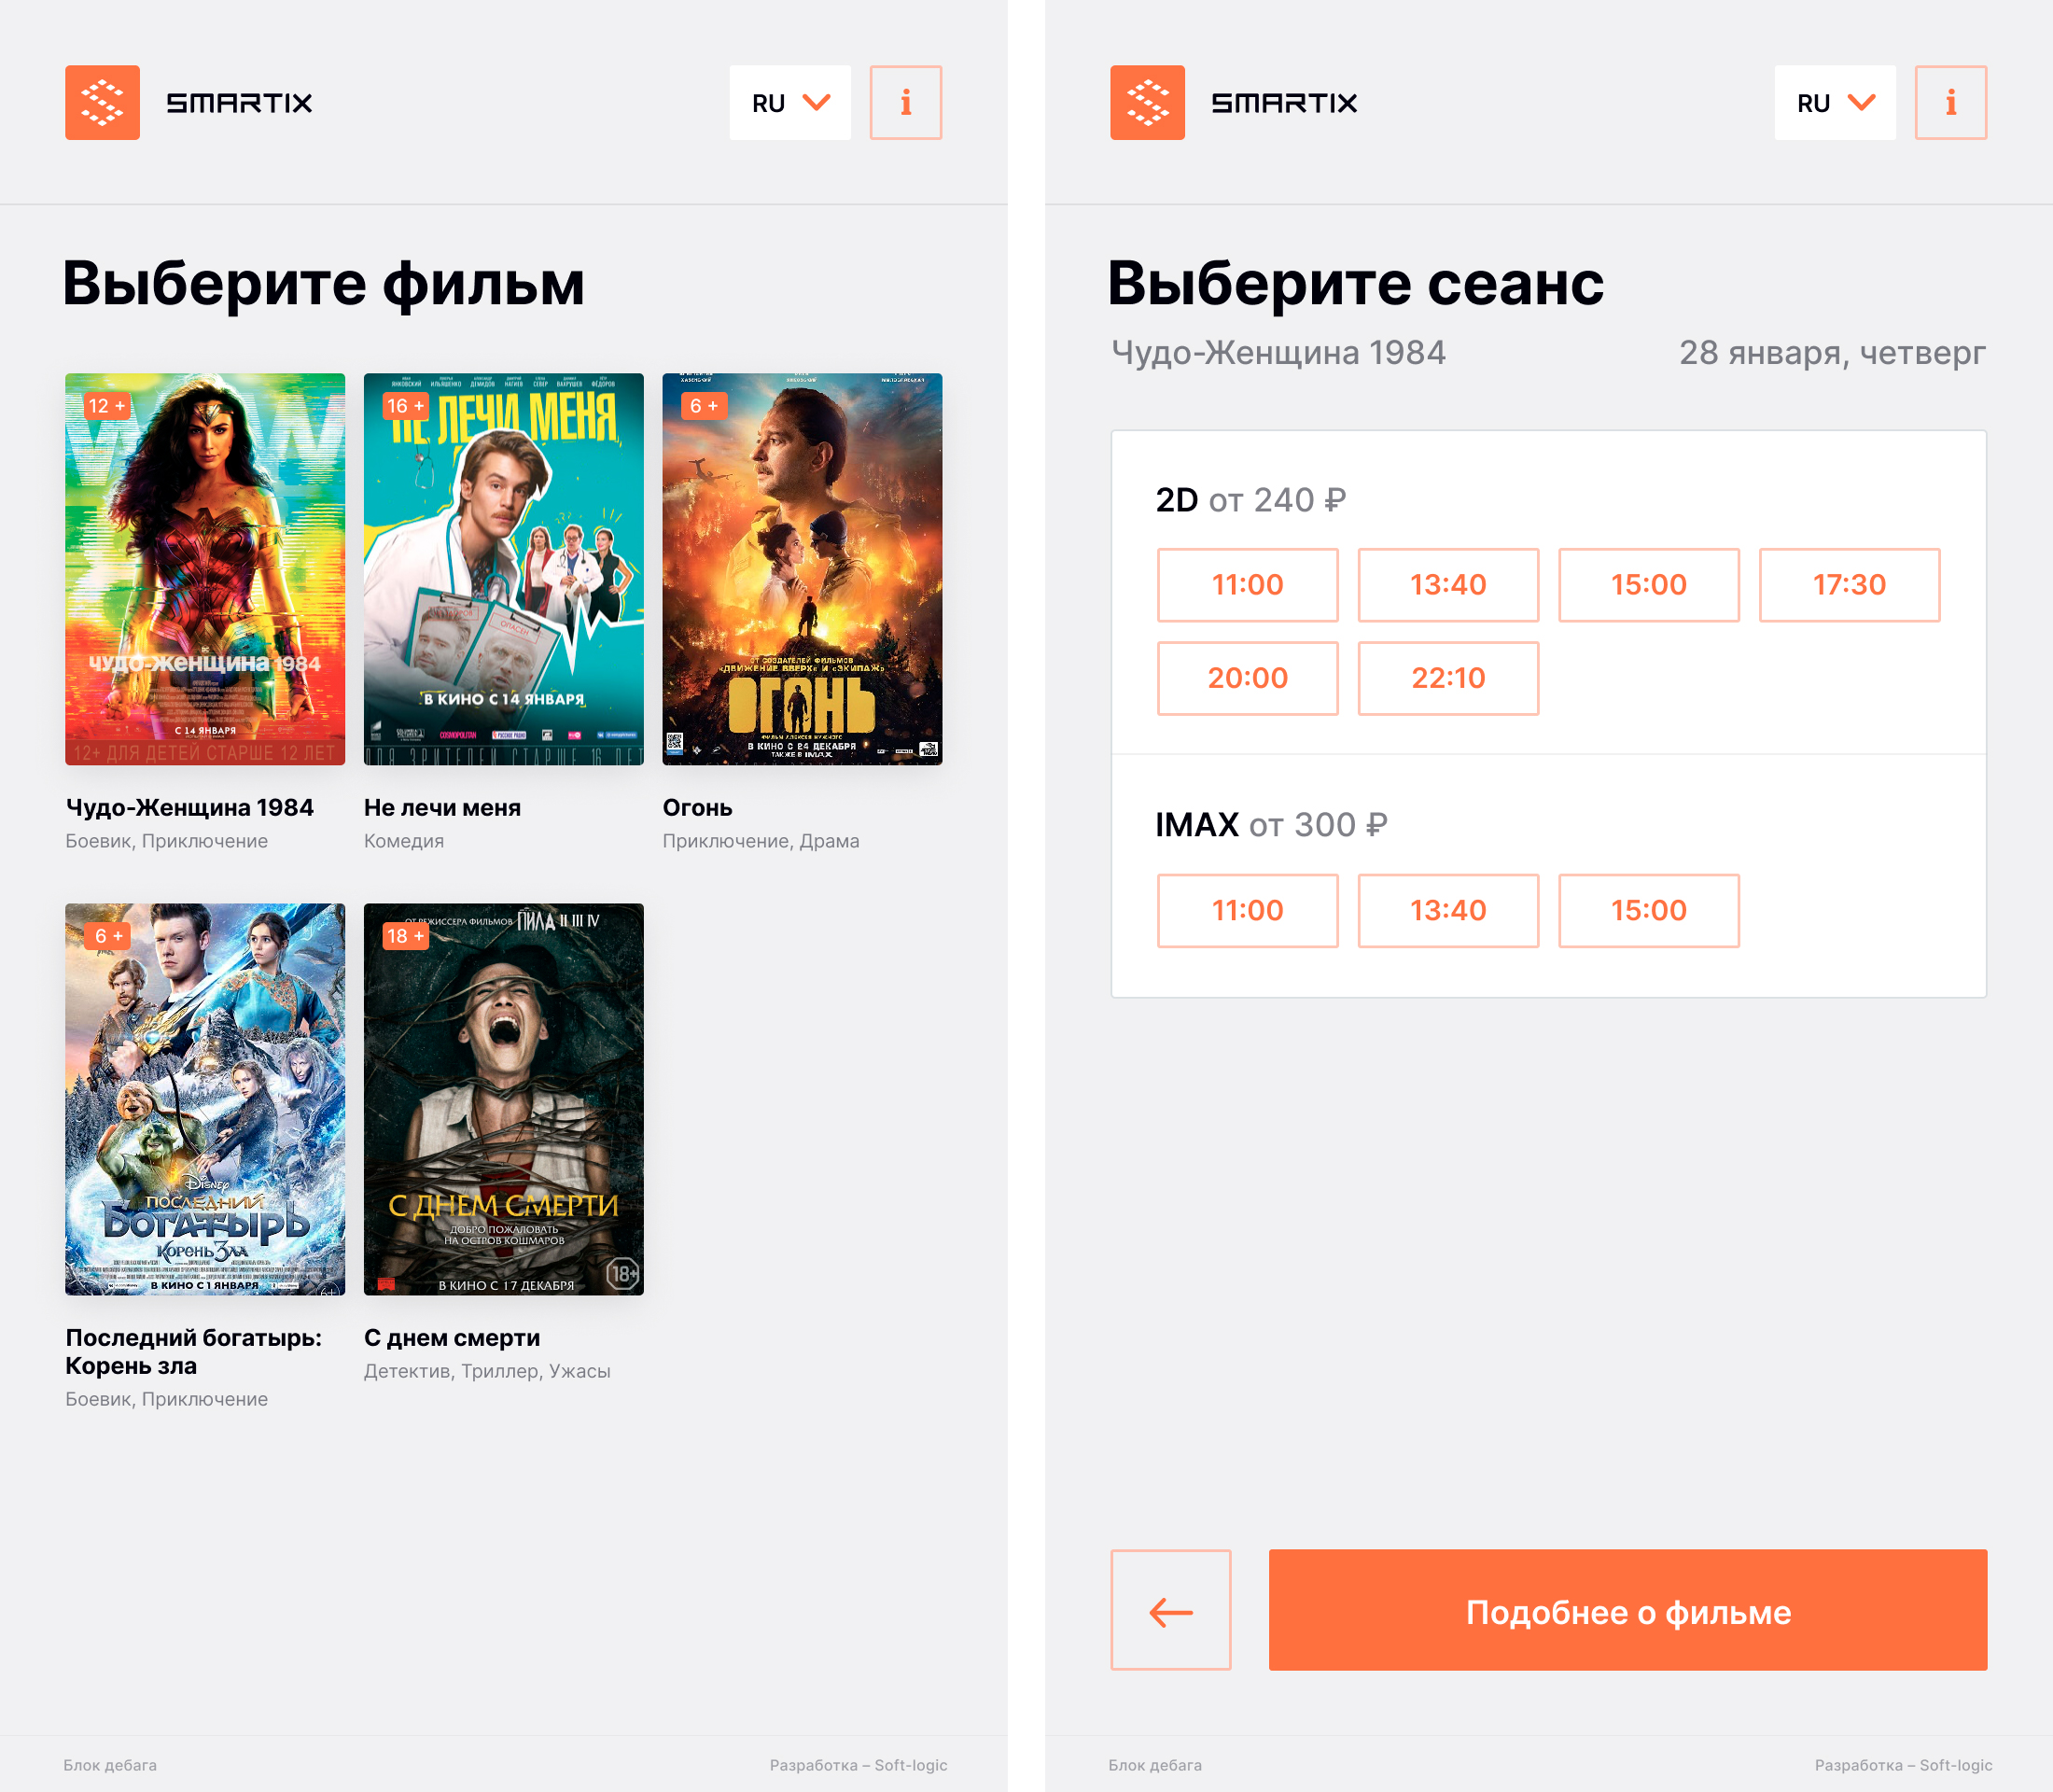Viewport: 2053px width, 1792px height.
Task: Open info icon on film selection screen
Action: [906, 103]
